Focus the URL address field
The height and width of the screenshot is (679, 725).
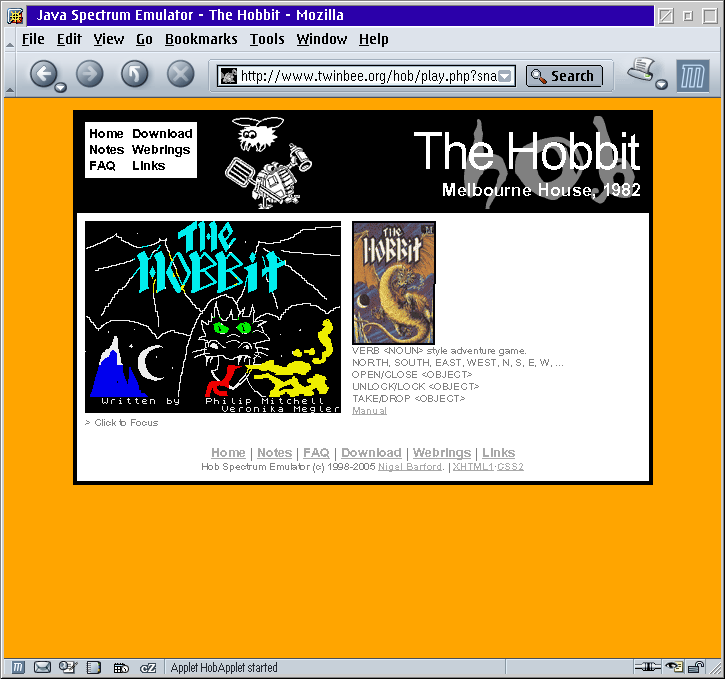point(368,76)
